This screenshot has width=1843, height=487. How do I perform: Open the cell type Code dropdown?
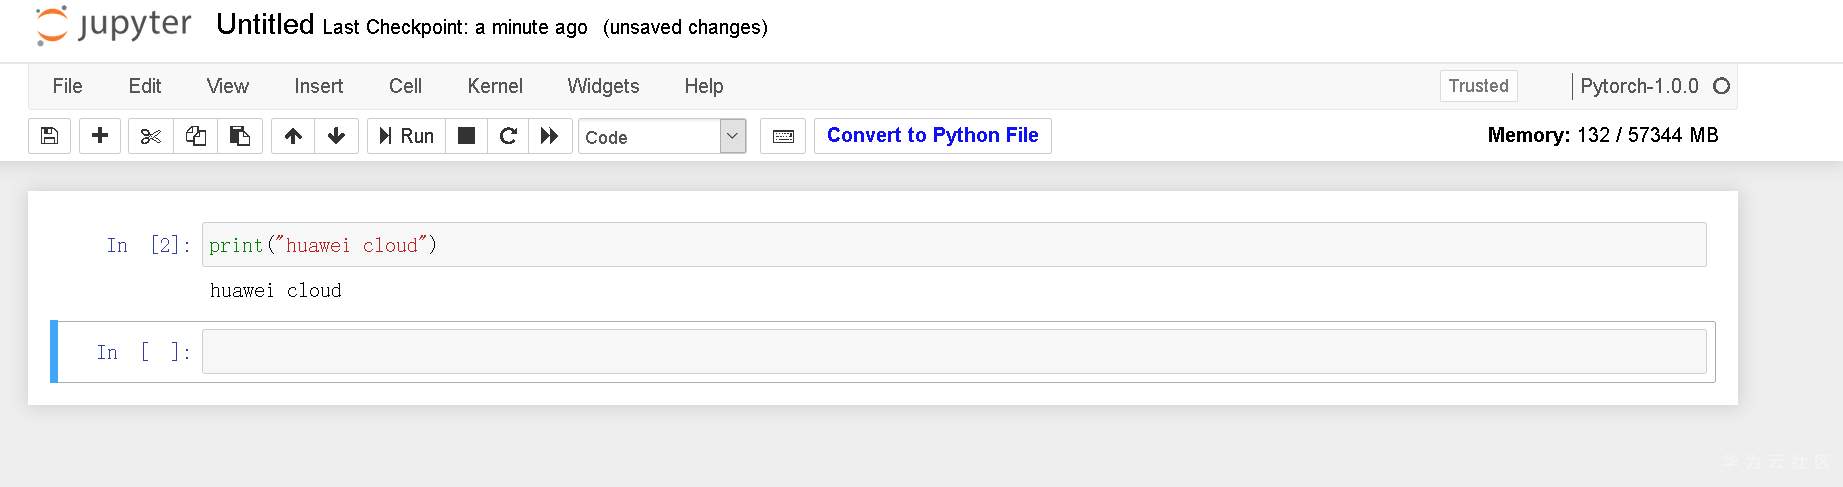click(662, 136)
